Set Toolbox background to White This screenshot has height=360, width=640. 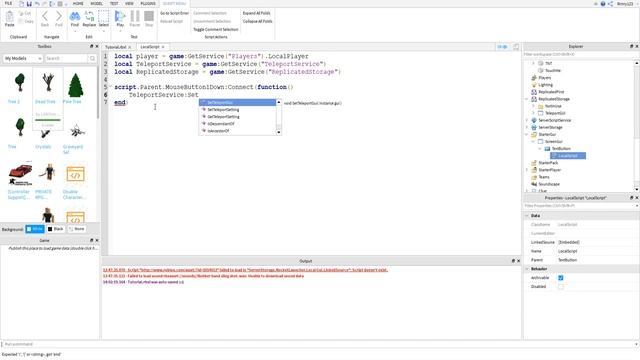[35, 229]
